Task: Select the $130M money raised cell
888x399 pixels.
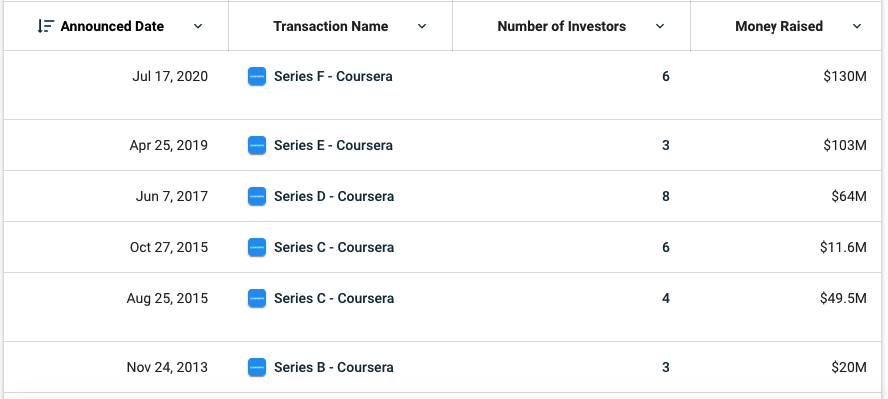Action: click(x=845, y=76)
